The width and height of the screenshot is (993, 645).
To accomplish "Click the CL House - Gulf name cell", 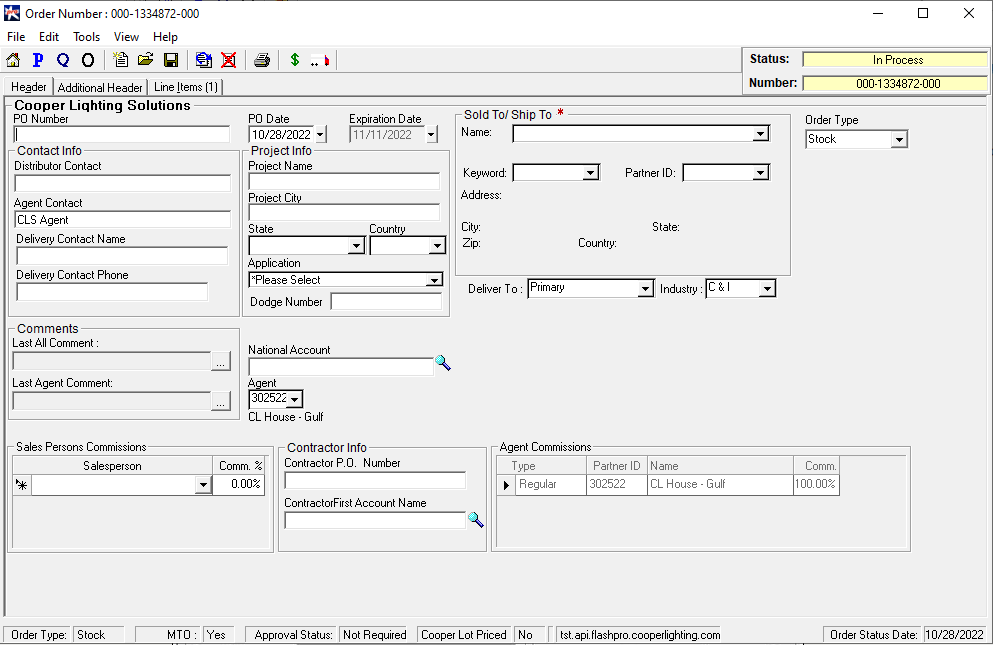I will coord(720,485).
